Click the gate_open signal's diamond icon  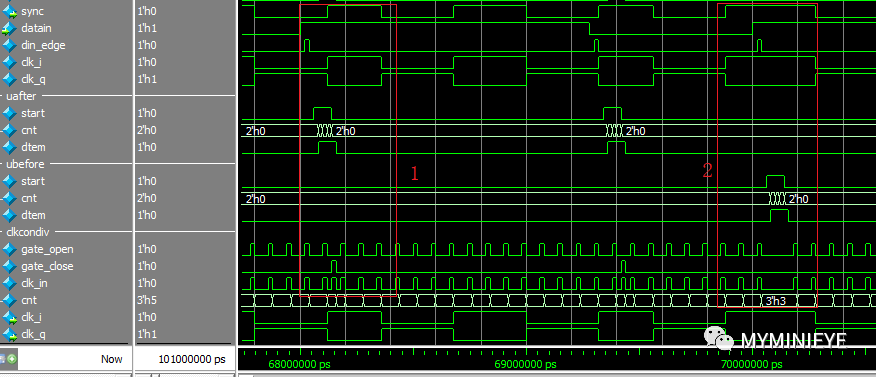click(x=9, y=250)
